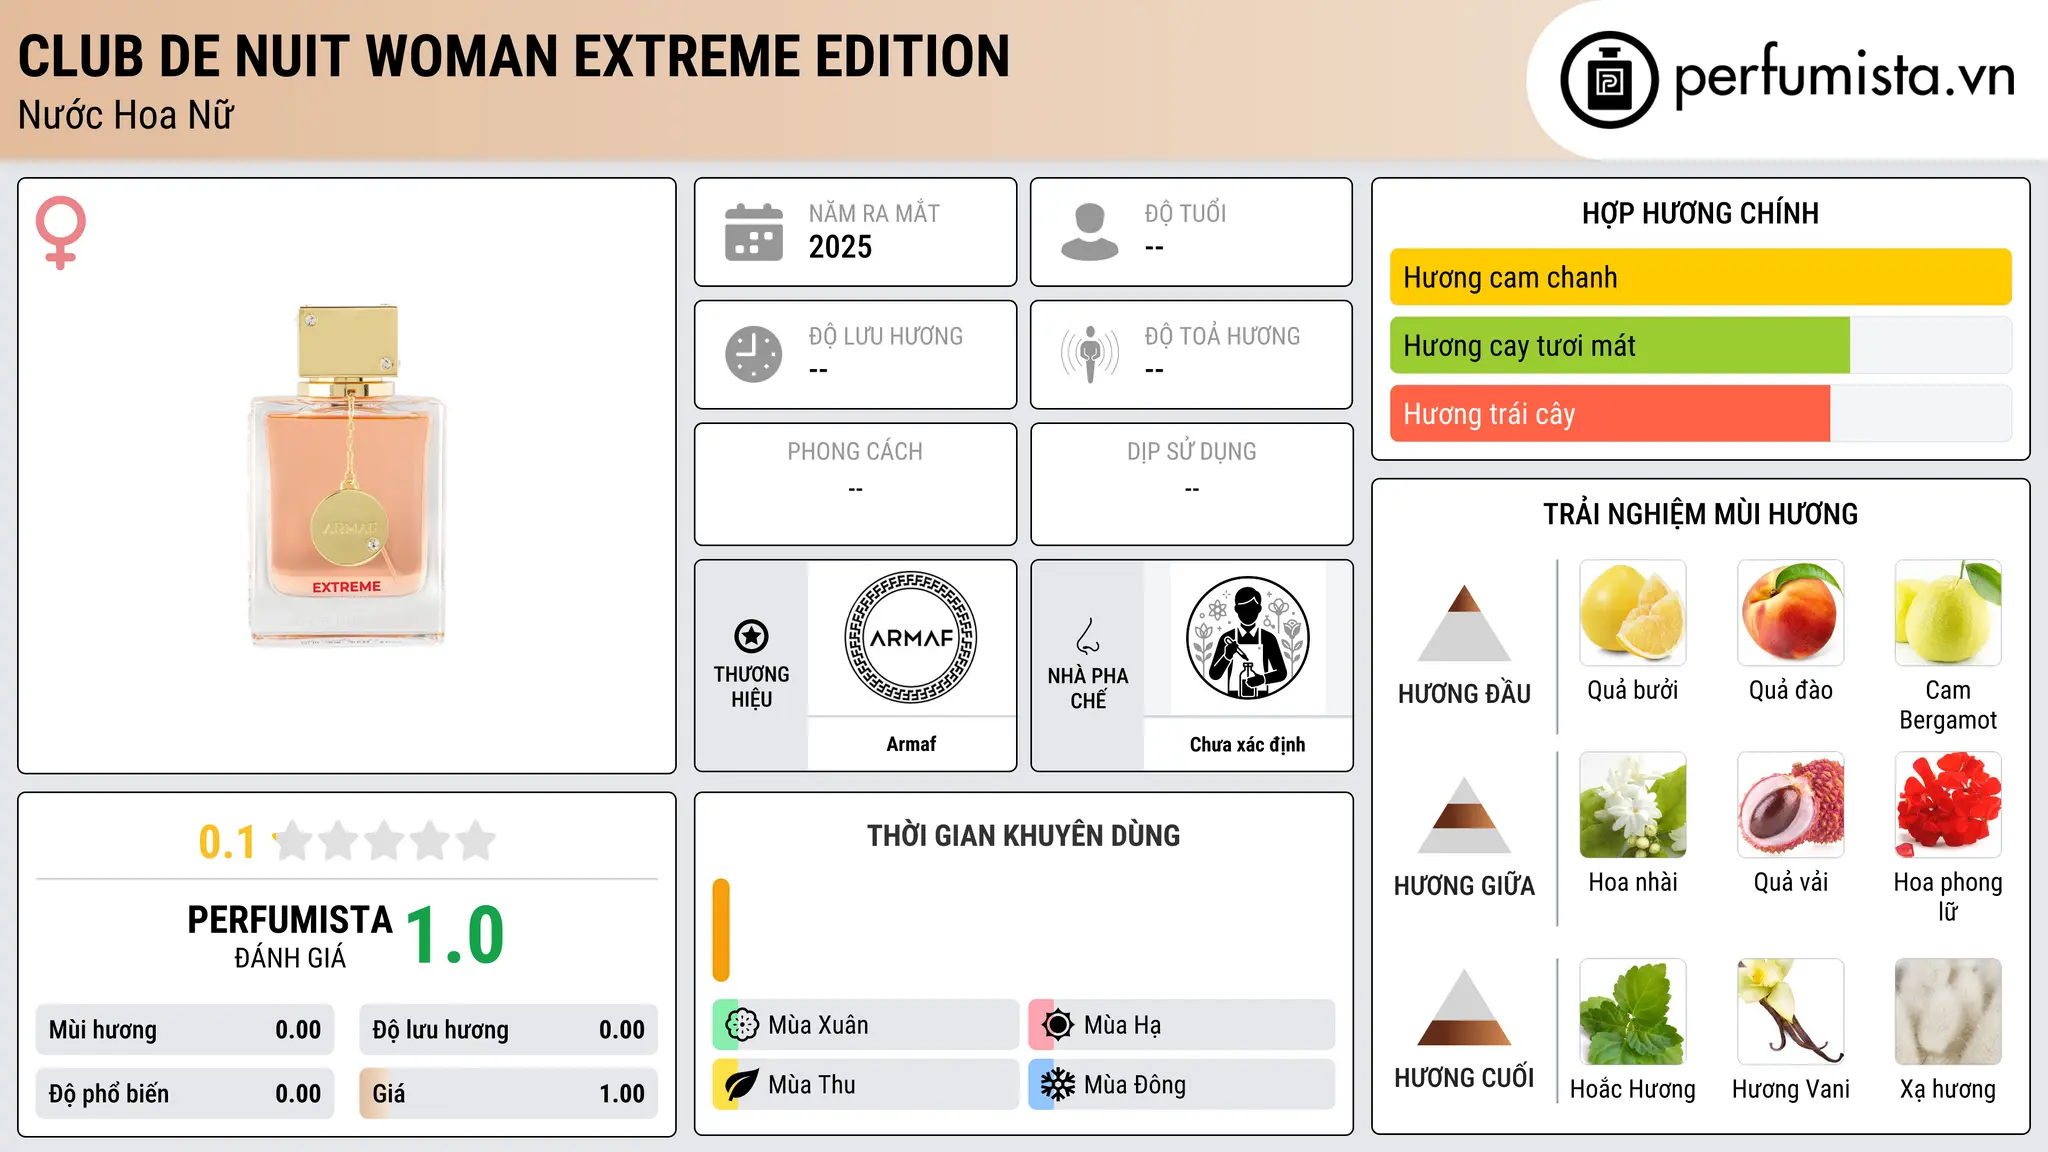Click the perfumer illustration icon
The width and height of the screenshot is (2048, 1152).
(x=1247, y=638)
